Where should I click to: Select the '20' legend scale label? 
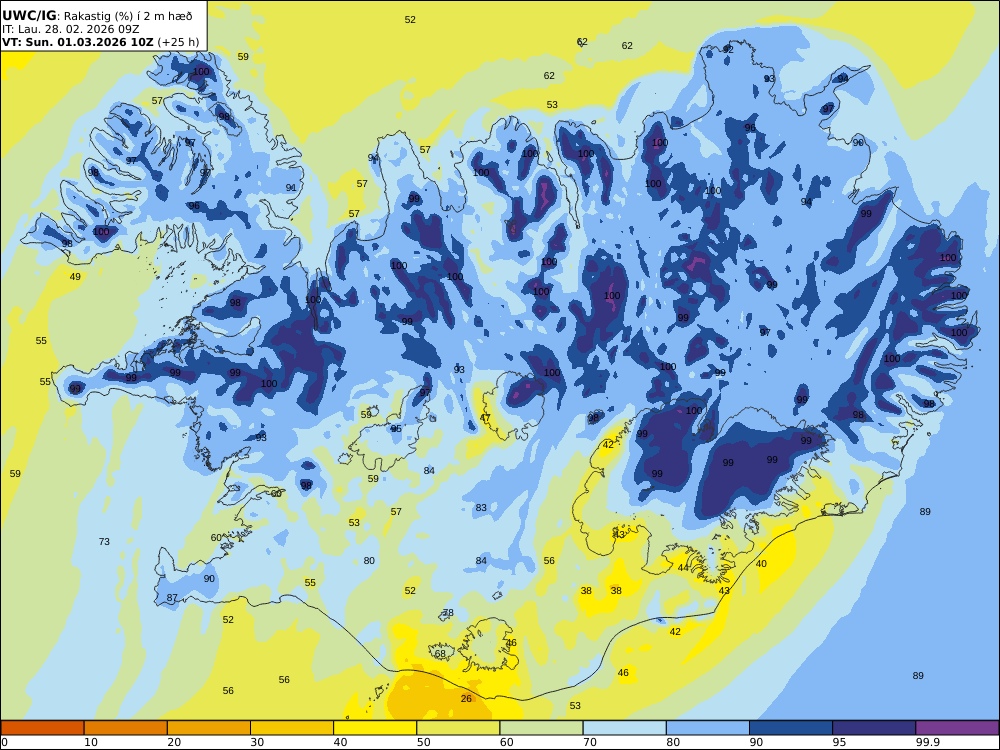pos(174,742)
